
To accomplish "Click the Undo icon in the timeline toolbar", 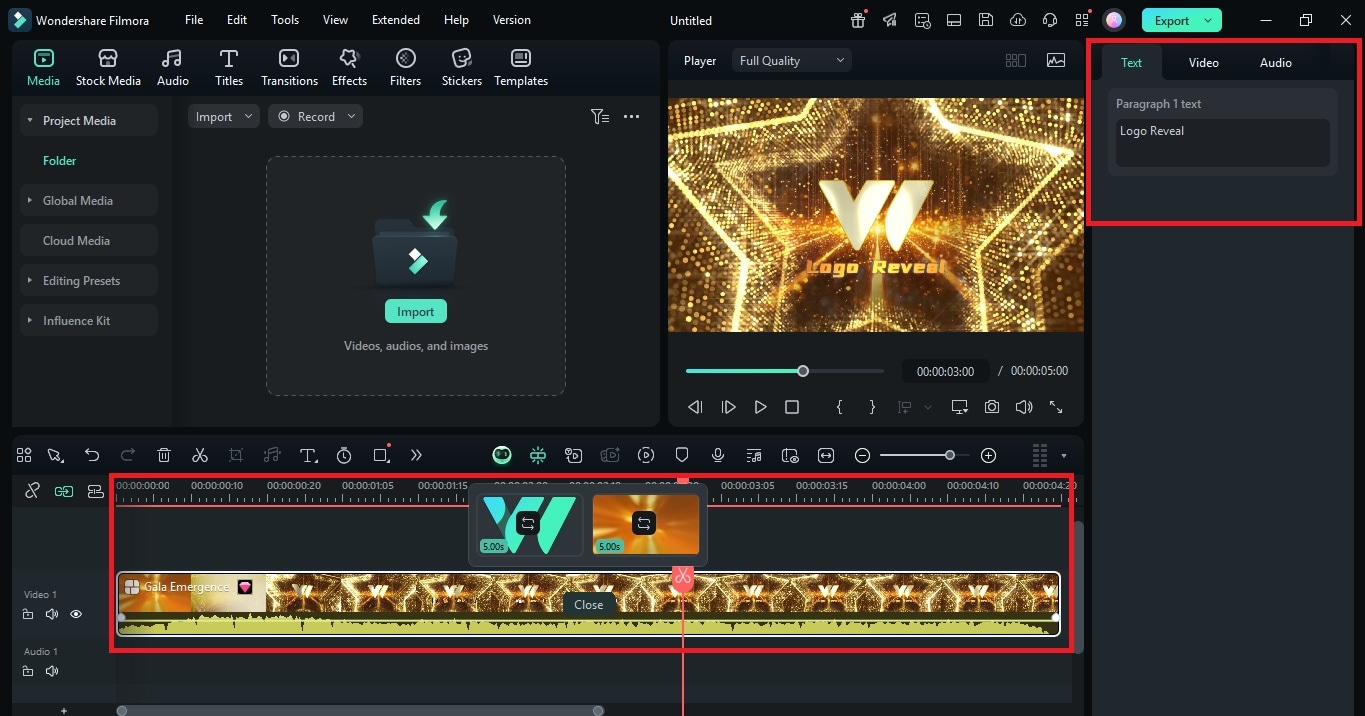I will click(93, 455).
